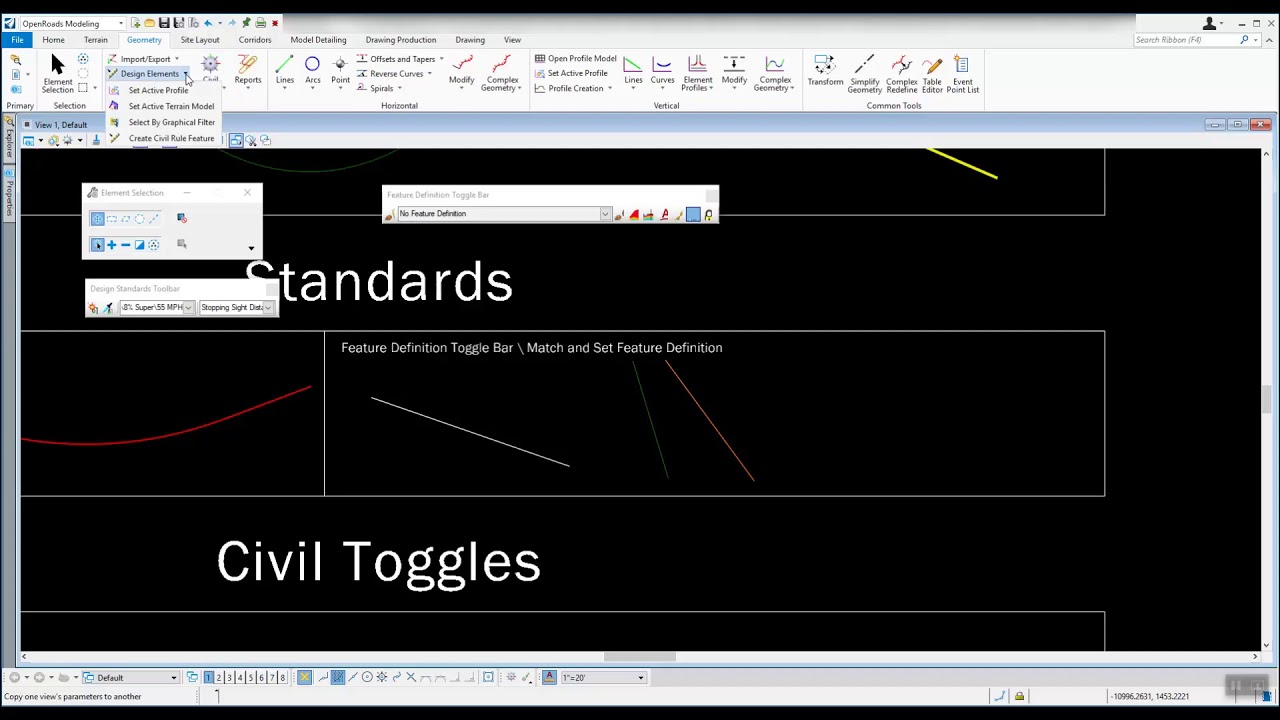Switch to the Model Detailing ribbon tab
This screenshot has width=1280, height=720.
click(x=318, y=40)
